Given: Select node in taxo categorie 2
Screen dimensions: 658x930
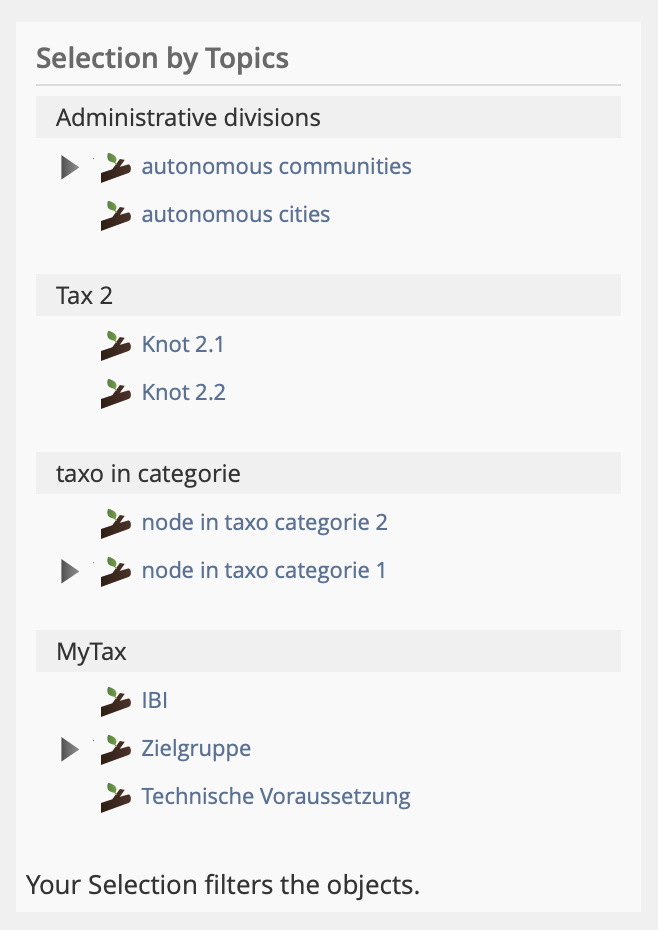Looking at the screenshot, I should (x=264, y=522).
